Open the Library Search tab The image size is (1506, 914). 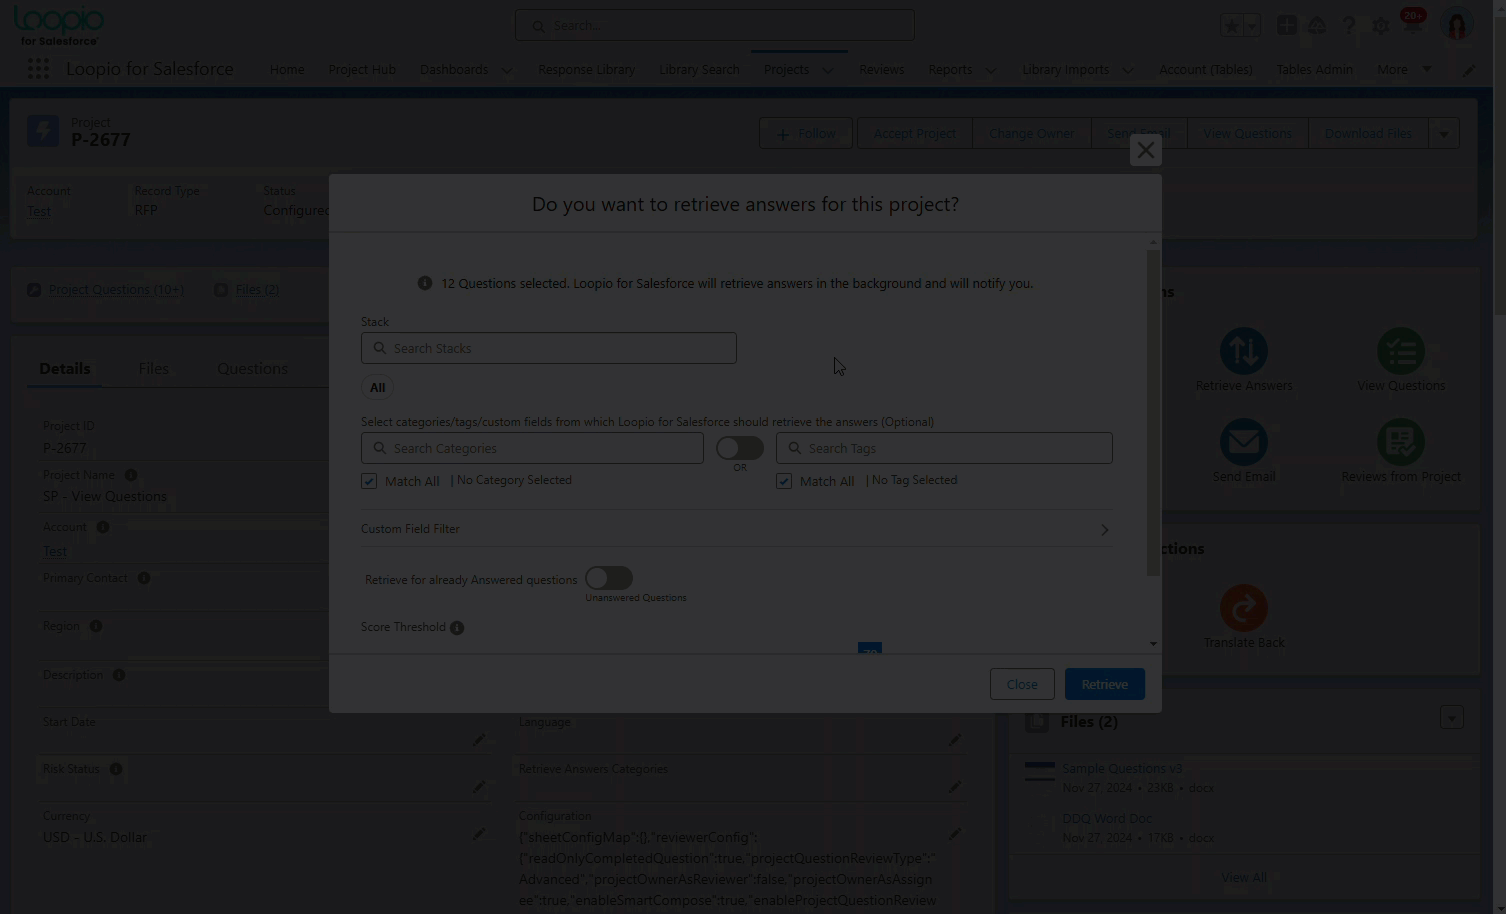pos(699,69)
